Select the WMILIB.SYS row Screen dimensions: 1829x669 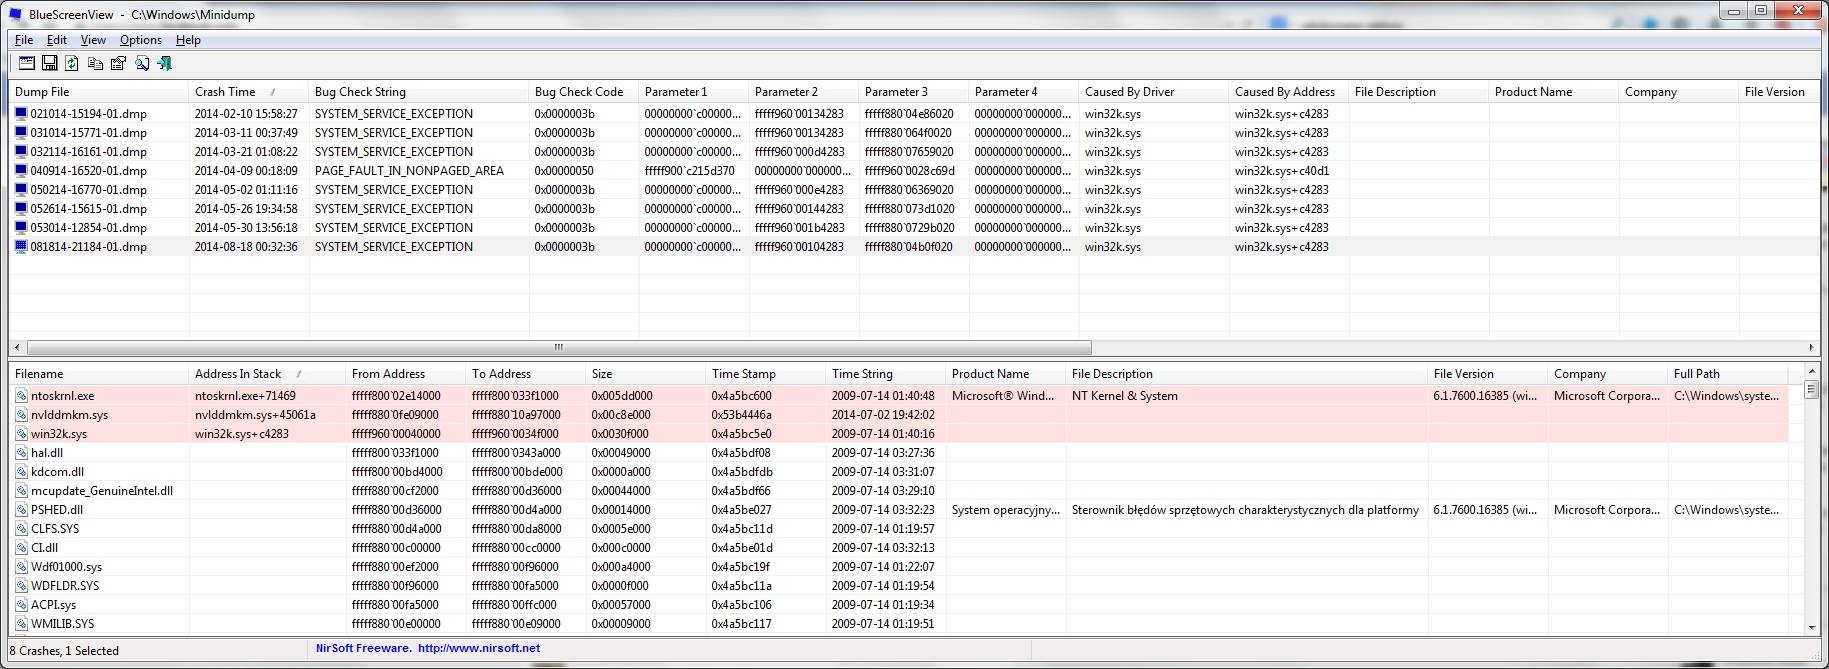coord(899,624)
